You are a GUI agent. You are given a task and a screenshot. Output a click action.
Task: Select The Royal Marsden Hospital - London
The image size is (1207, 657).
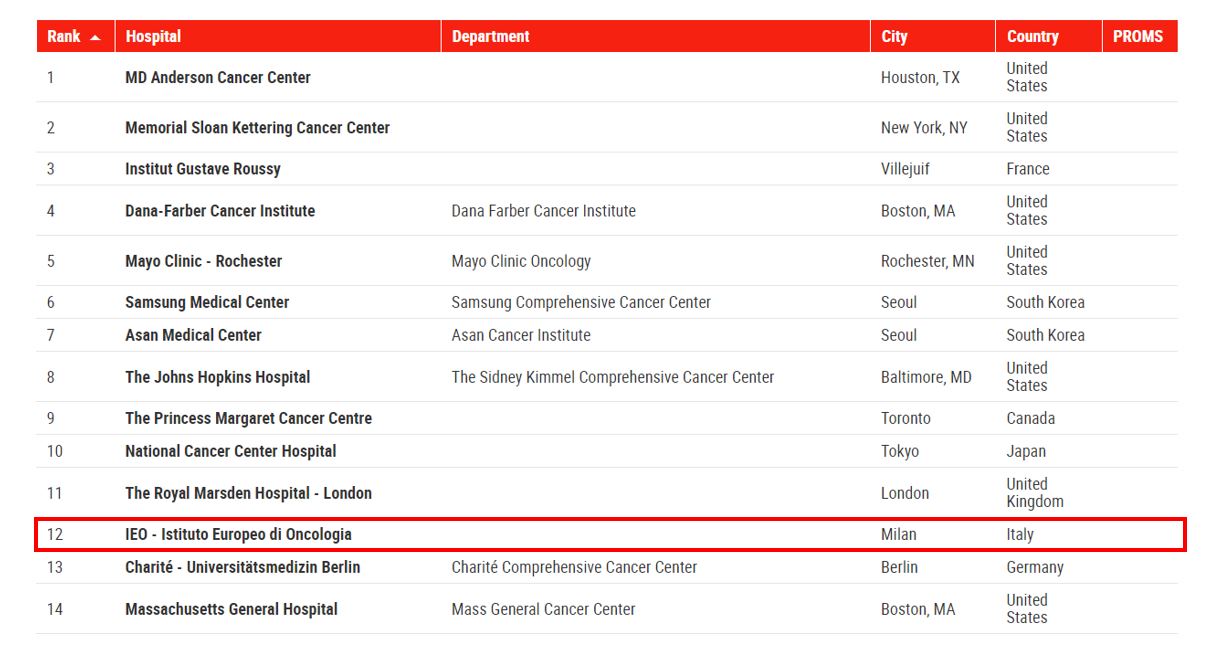[x=248, y=493]
